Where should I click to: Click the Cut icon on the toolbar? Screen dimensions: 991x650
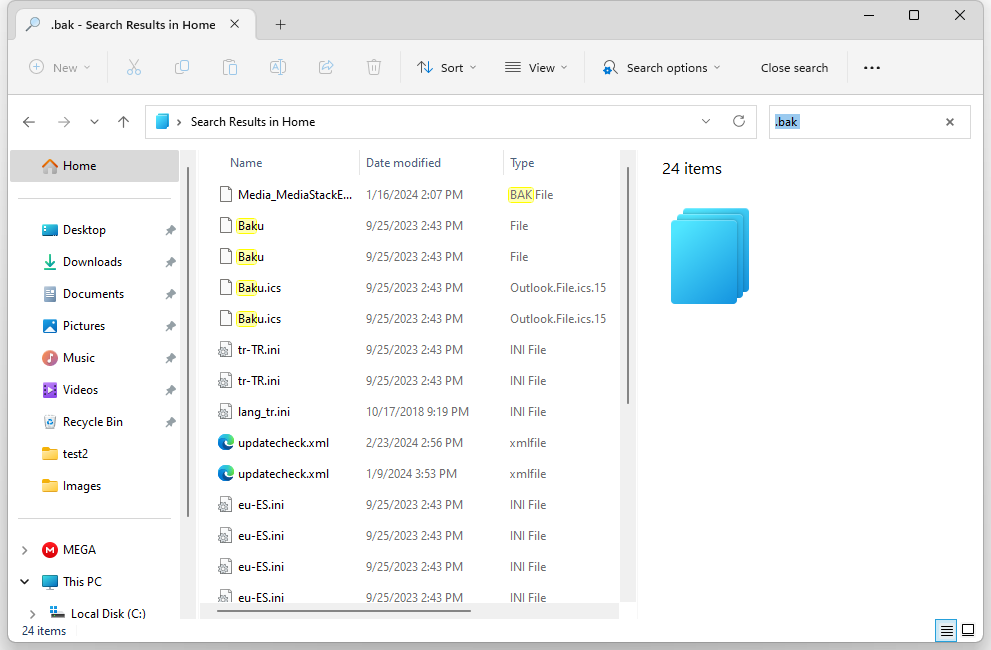[x=134, y=67]
